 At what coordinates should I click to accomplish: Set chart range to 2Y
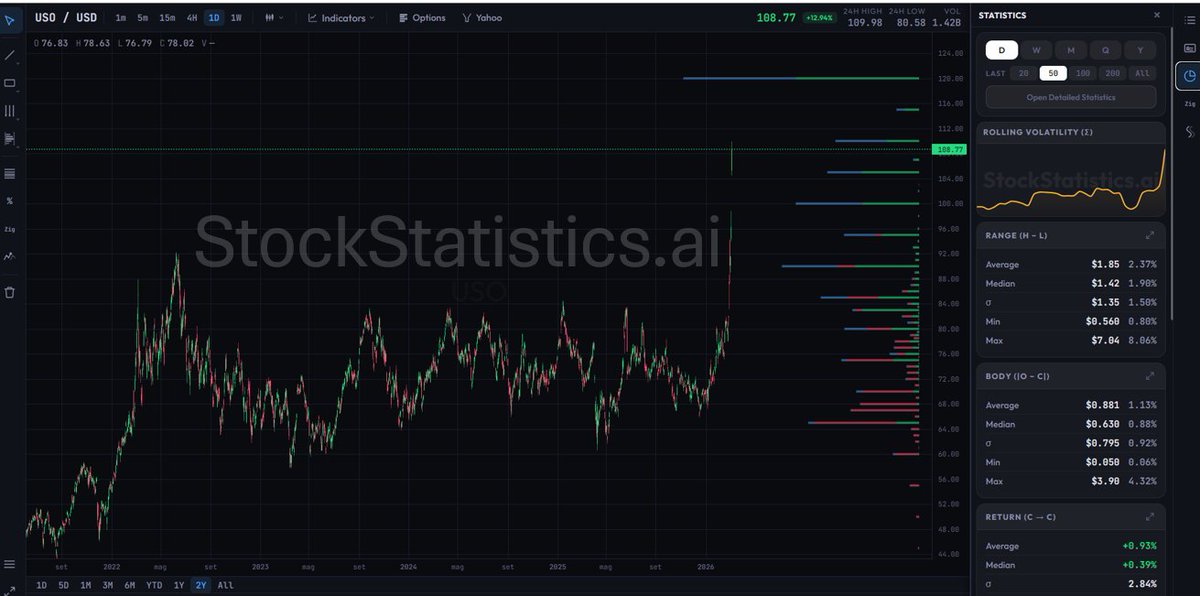pos(201,585)
